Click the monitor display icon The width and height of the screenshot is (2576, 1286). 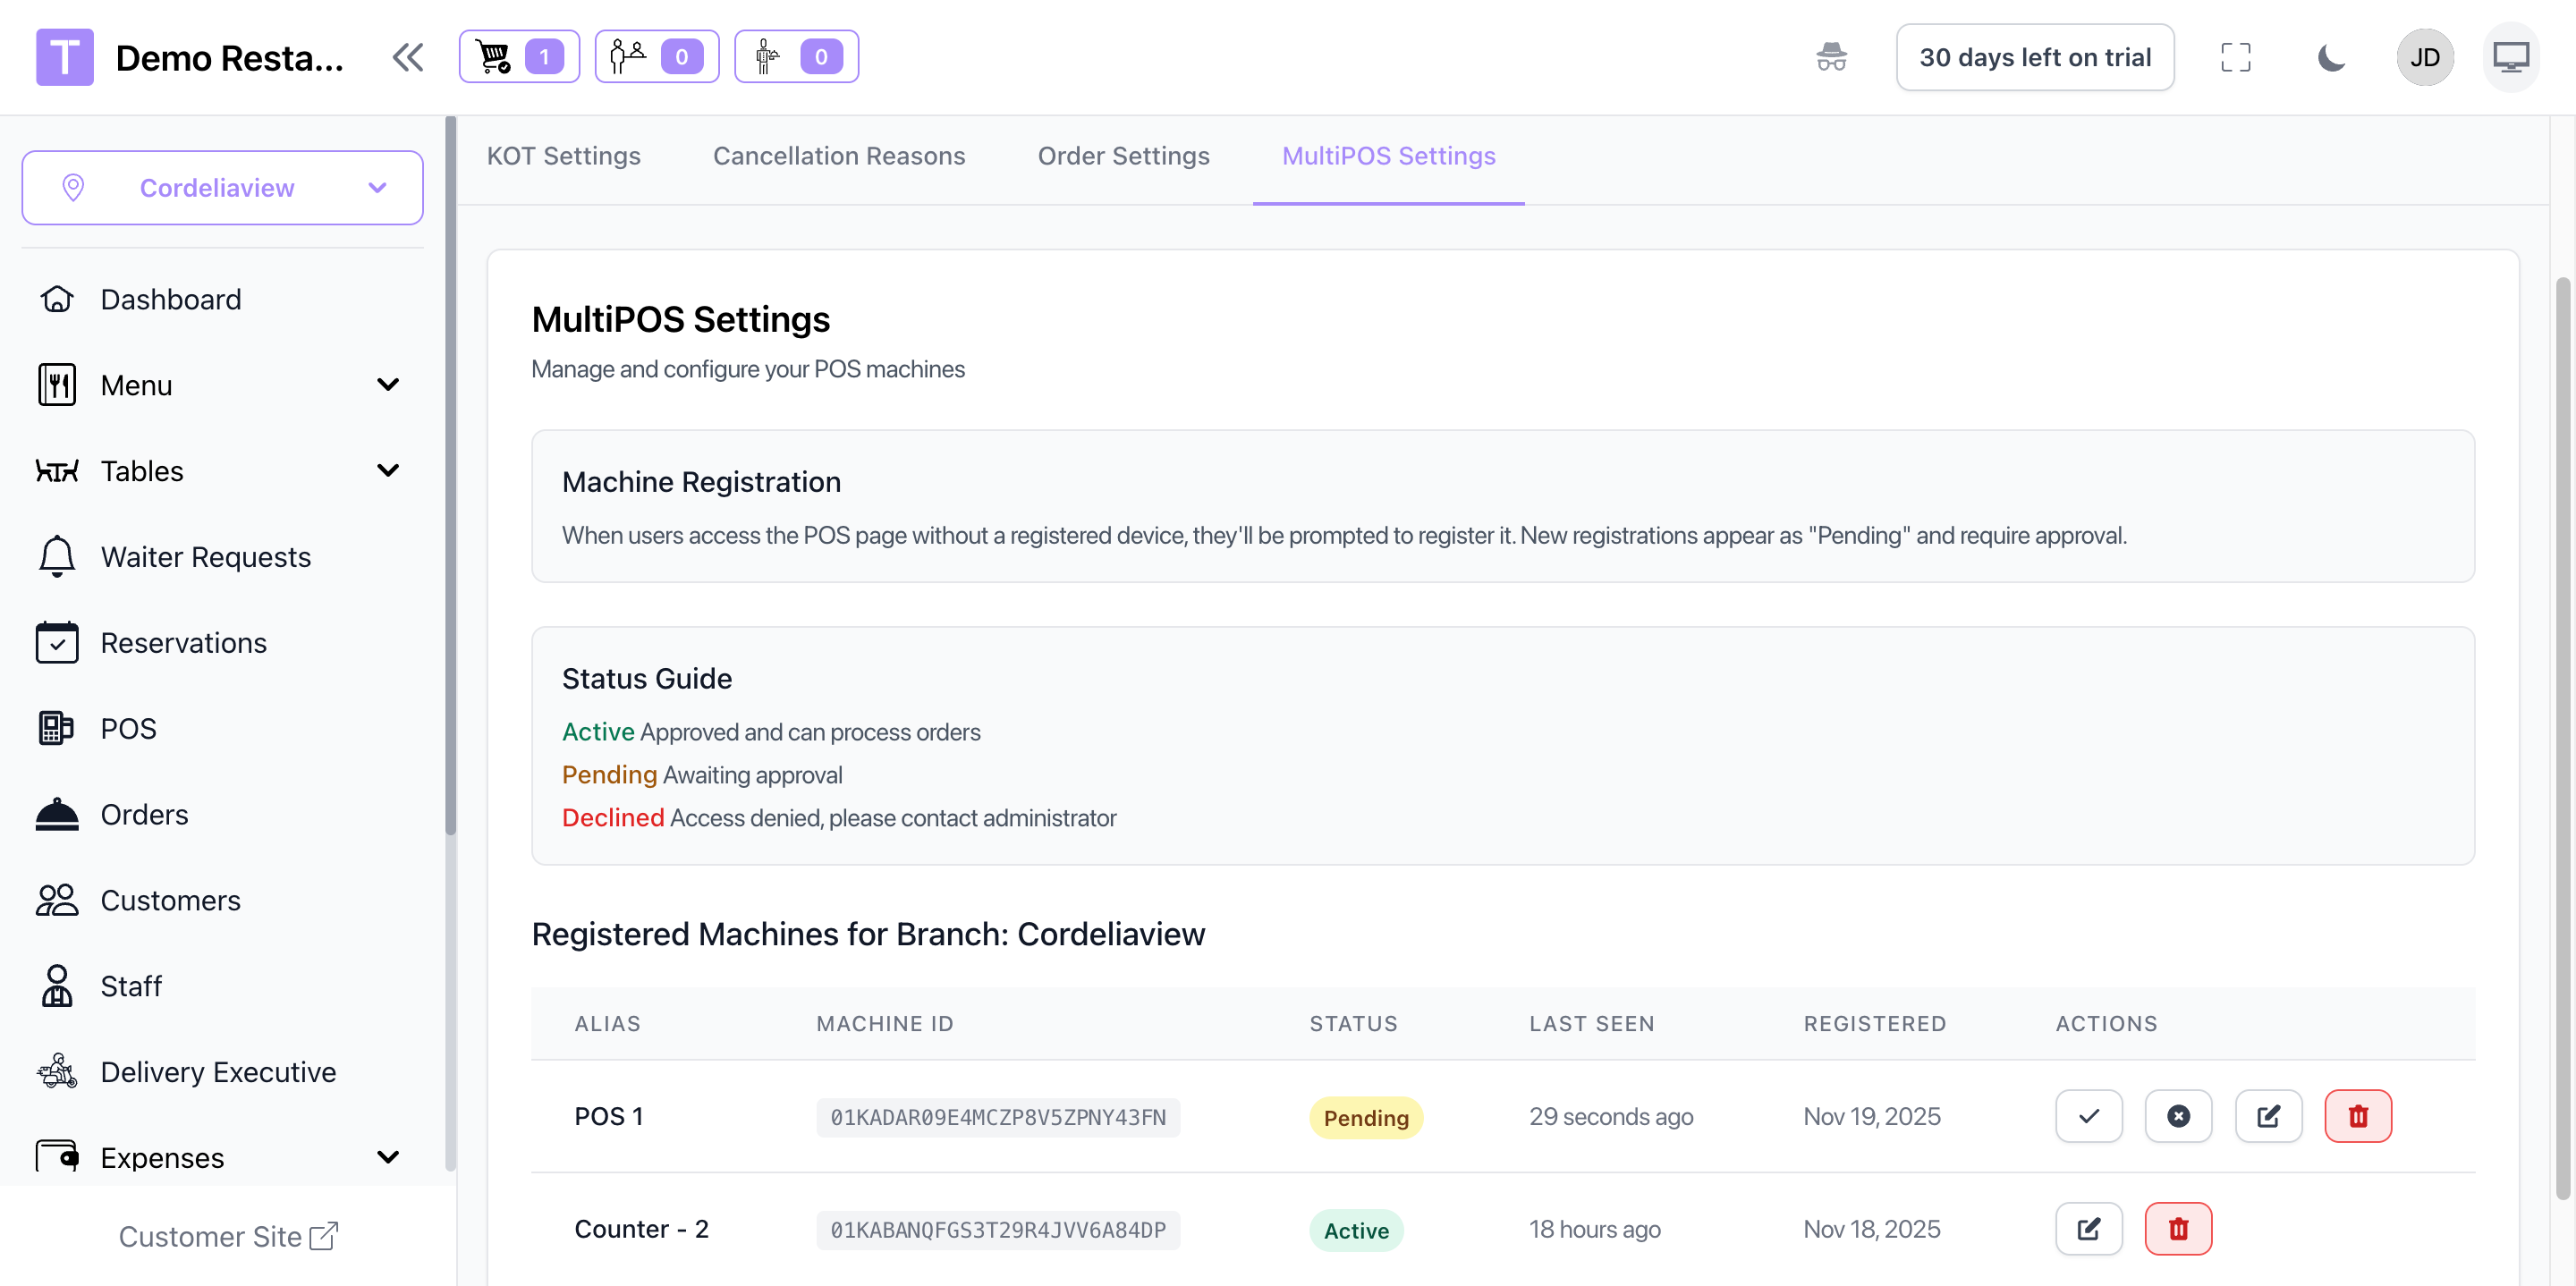[x=2510, y=57]
